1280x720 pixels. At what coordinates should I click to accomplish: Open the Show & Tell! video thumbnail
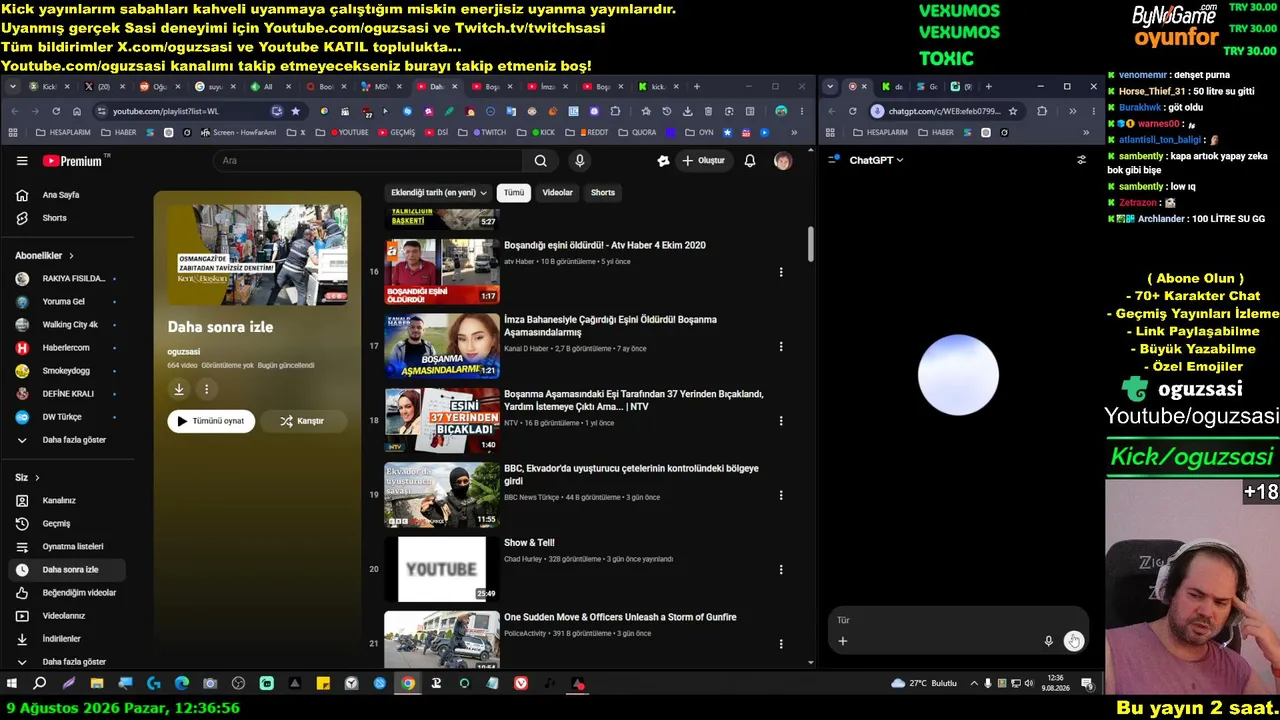[442, 569]
